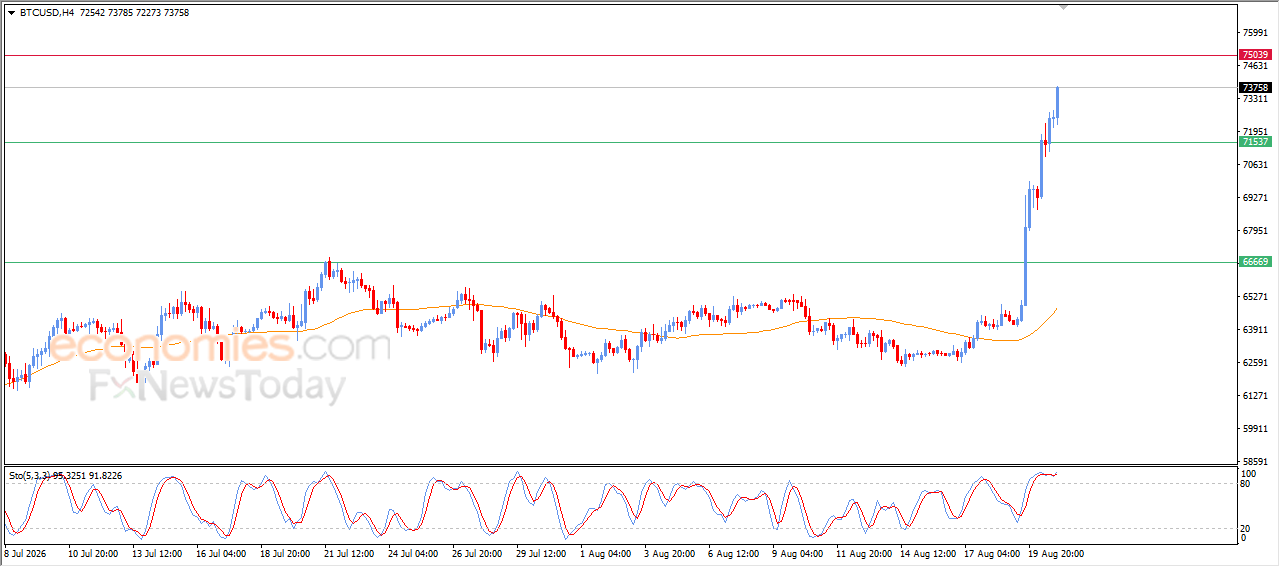
Task: Select the BTCUSD,H4 chart title text
Action: click(46, 13)
